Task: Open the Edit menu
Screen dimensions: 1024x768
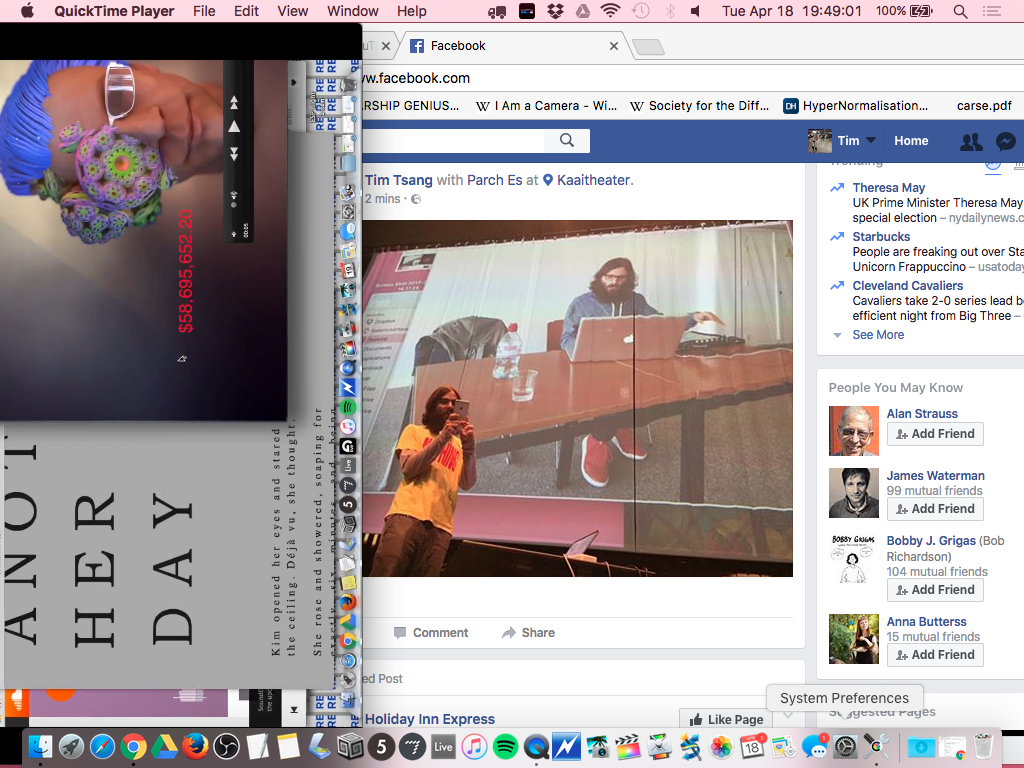Action: [246, 11]
